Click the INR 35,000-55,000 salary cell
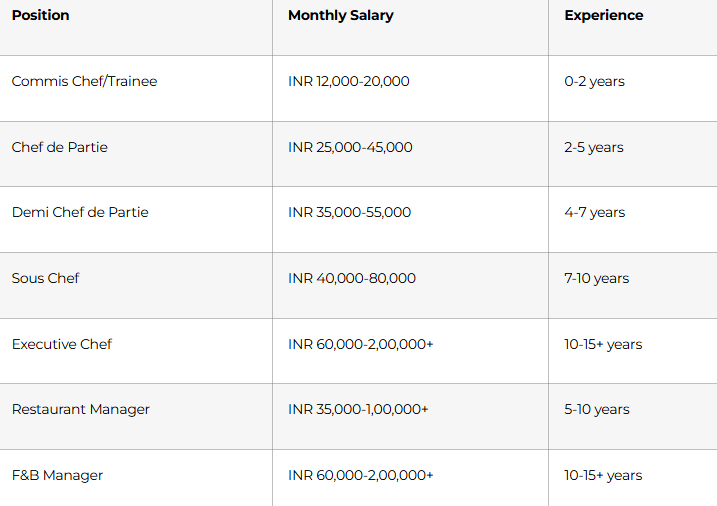 (349, 213)
